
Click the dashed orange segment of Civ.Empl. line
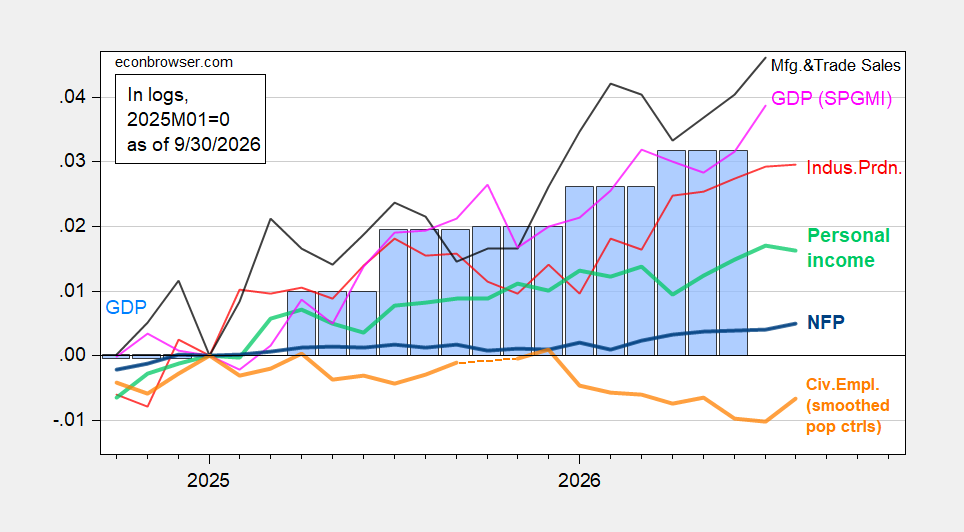(x=488, y=360)
